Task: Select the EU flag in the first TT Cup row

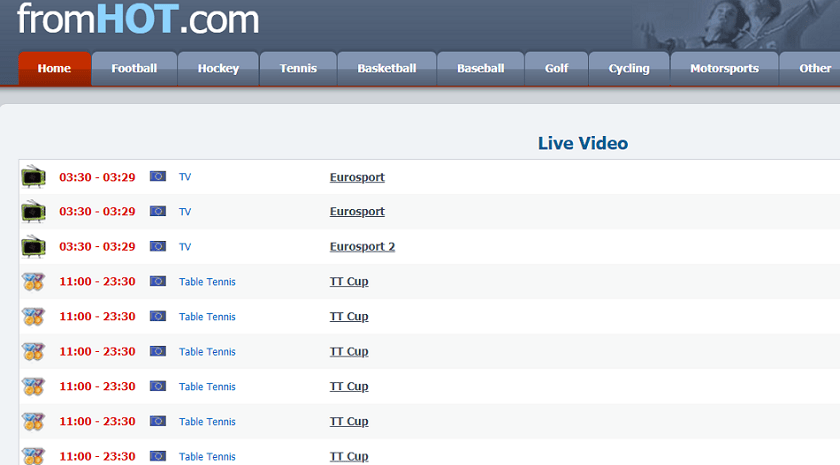Action: (x=157, y=282)
